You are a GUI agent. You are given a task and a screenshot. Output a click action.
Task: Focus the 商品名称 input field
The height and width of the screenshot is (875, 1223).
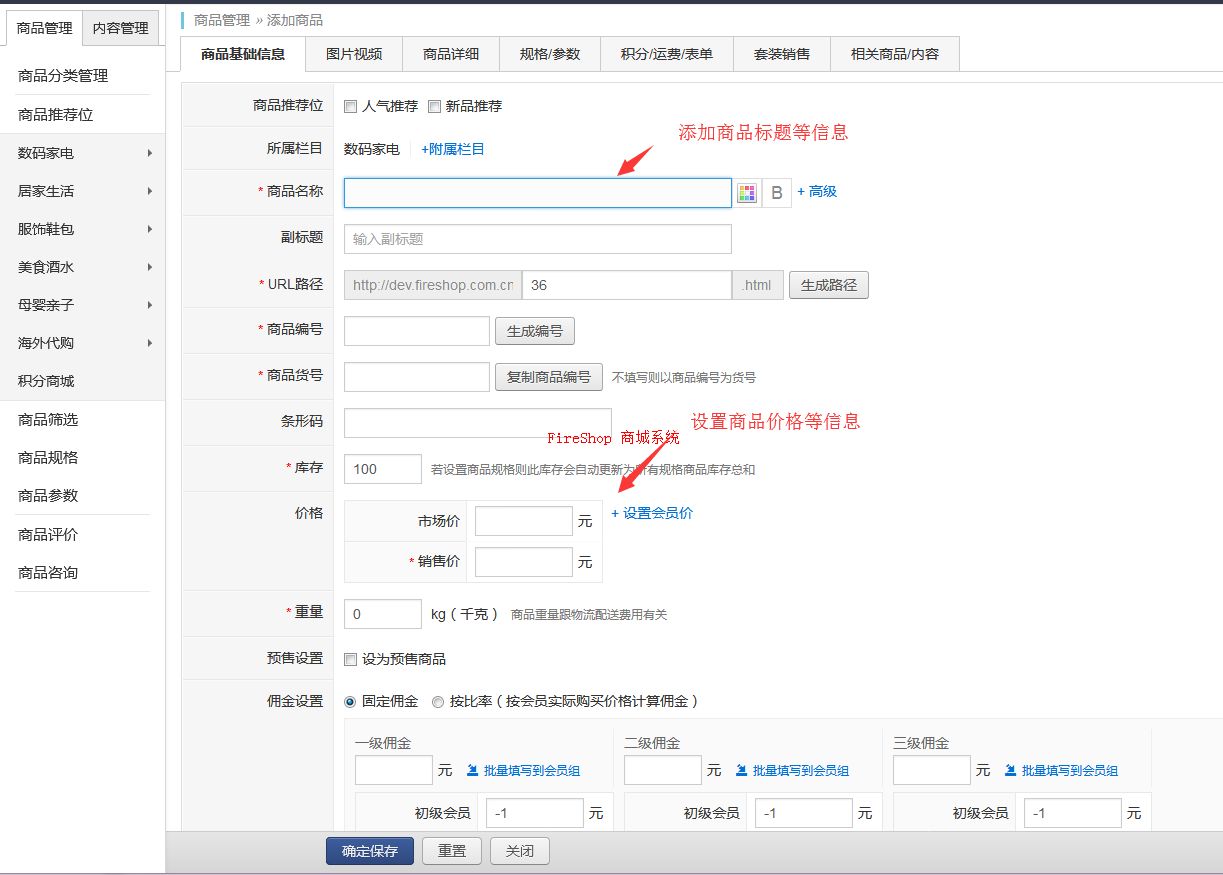click(x=538, y=193)
